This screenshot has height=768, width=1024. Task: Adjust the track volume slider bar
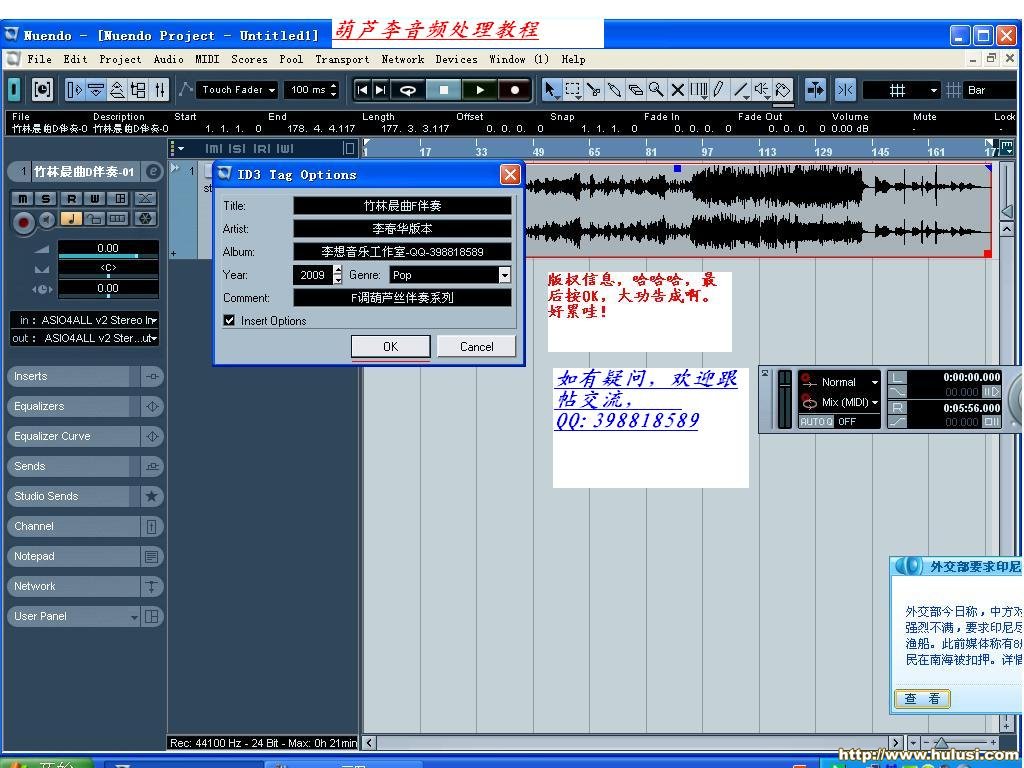(x=108, y=256)
